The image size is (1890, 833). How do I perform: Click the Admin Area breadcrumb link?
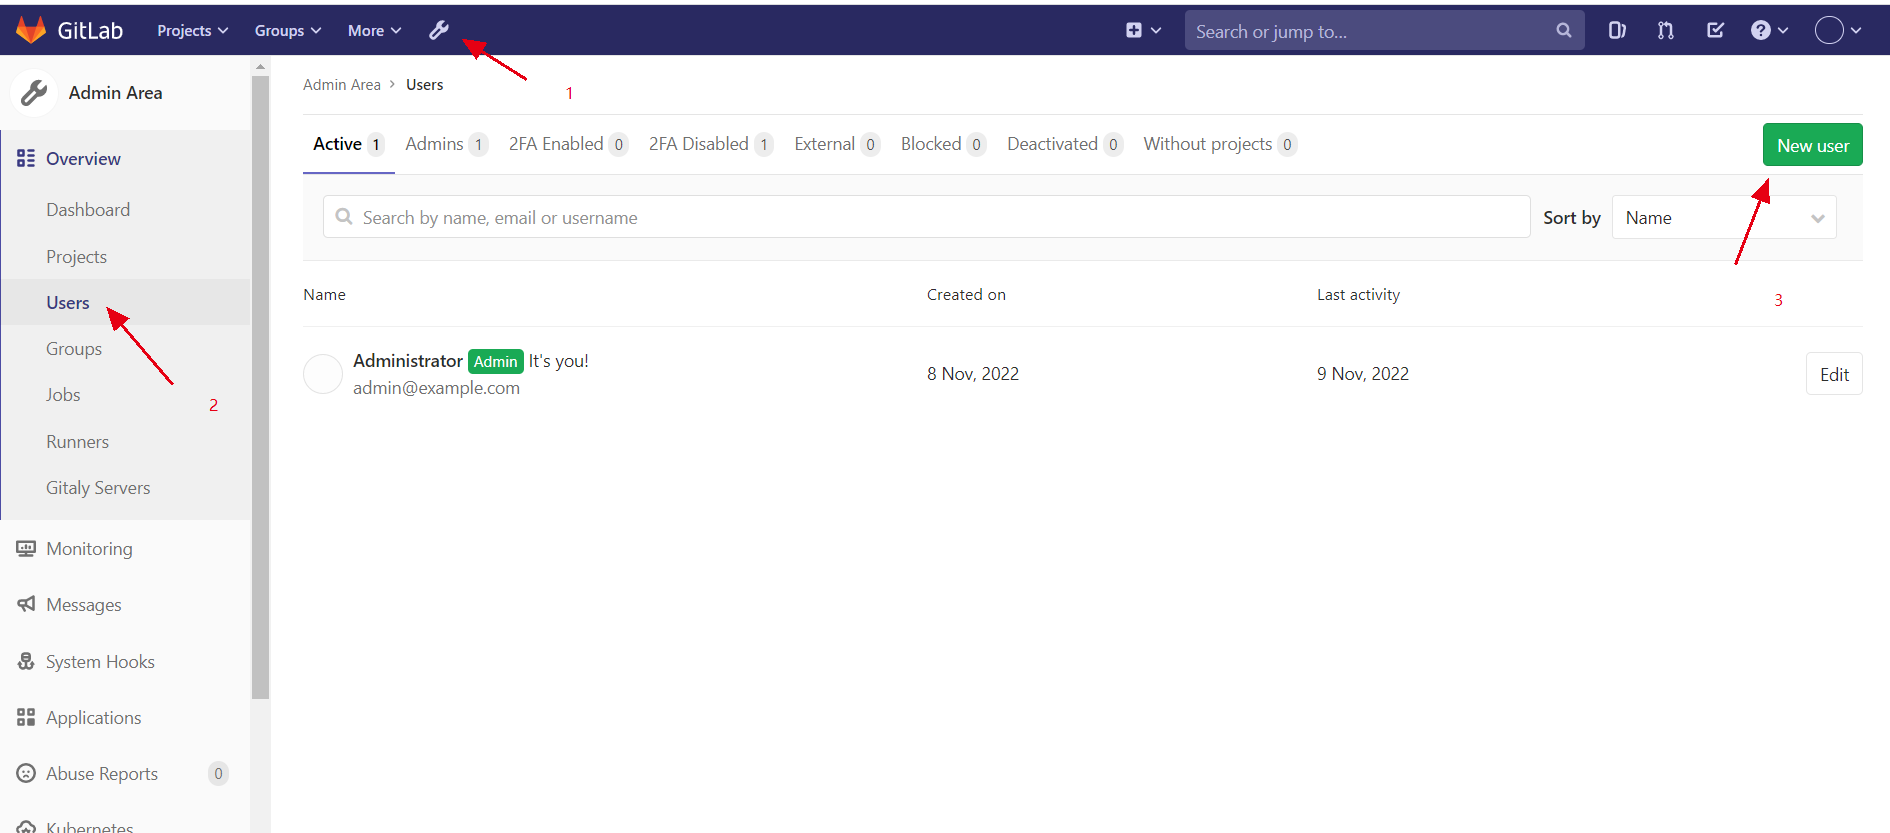(342, 85)
